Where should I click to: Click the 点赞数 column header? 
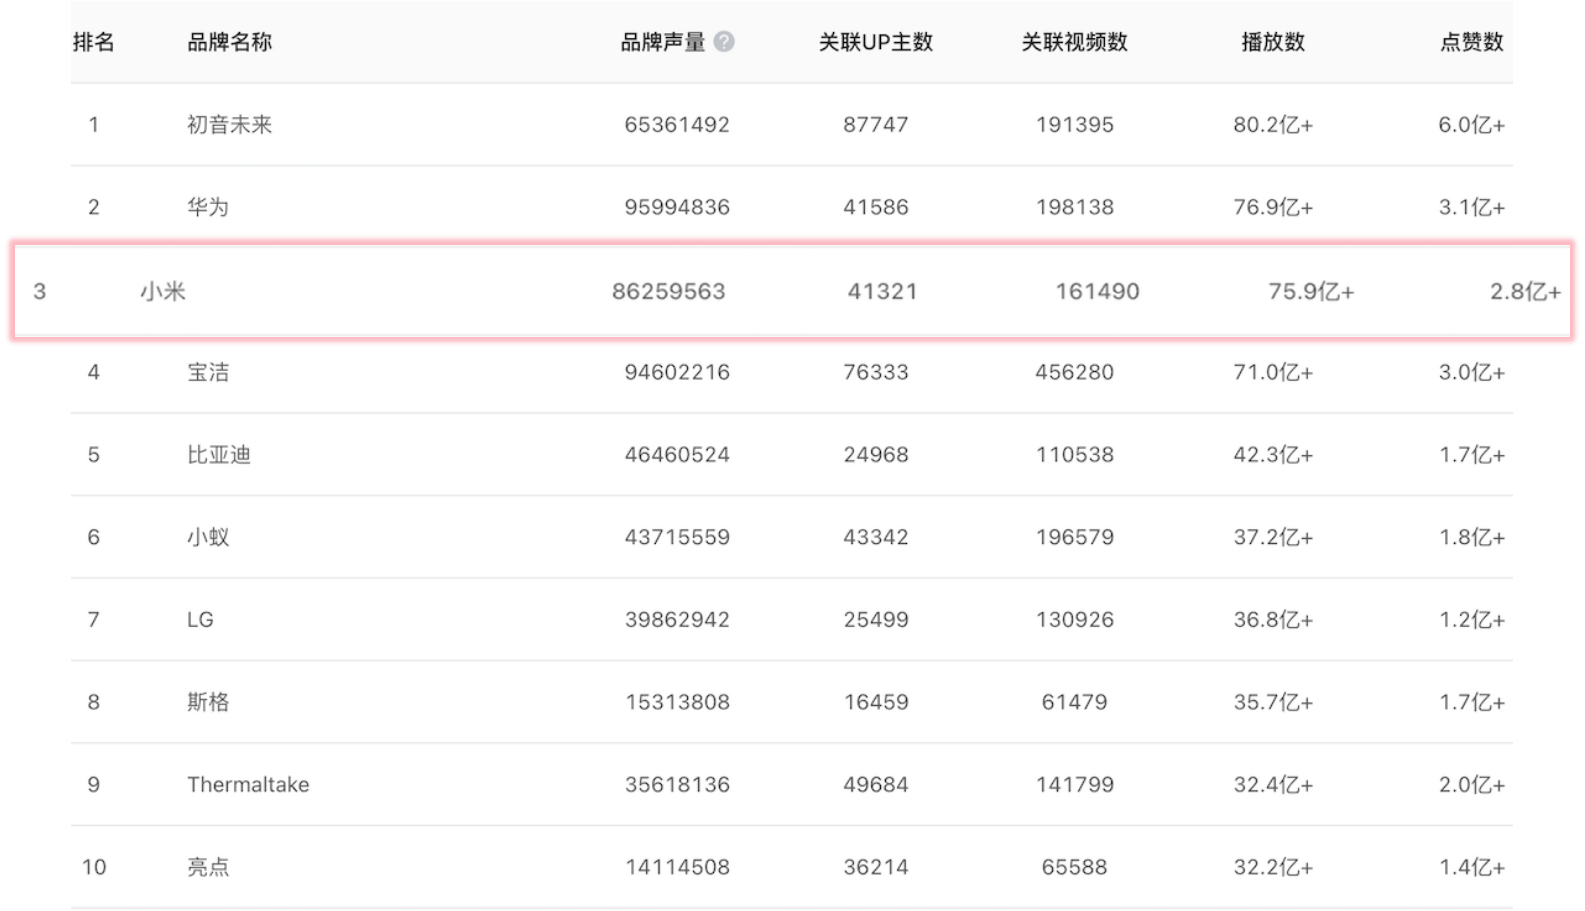click(1472, 42)
